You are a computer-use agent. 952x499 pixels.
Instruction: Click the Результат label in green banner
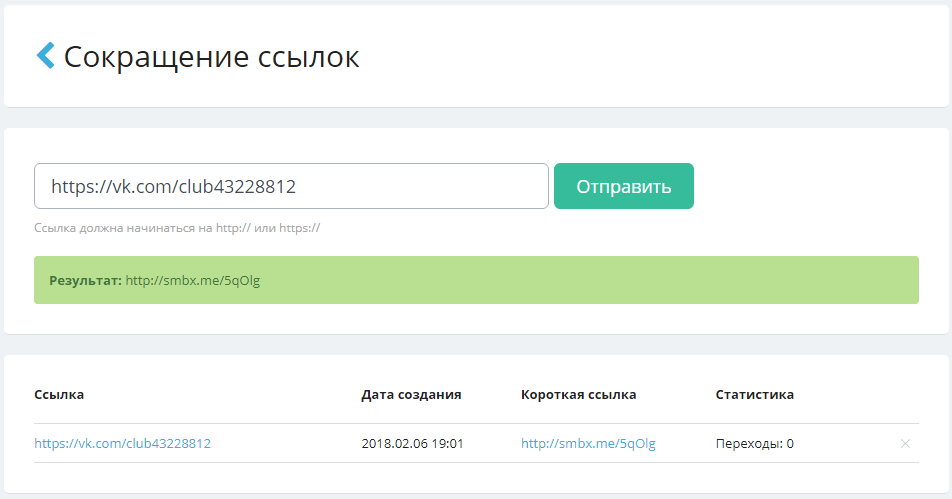[x=85, y=281]
